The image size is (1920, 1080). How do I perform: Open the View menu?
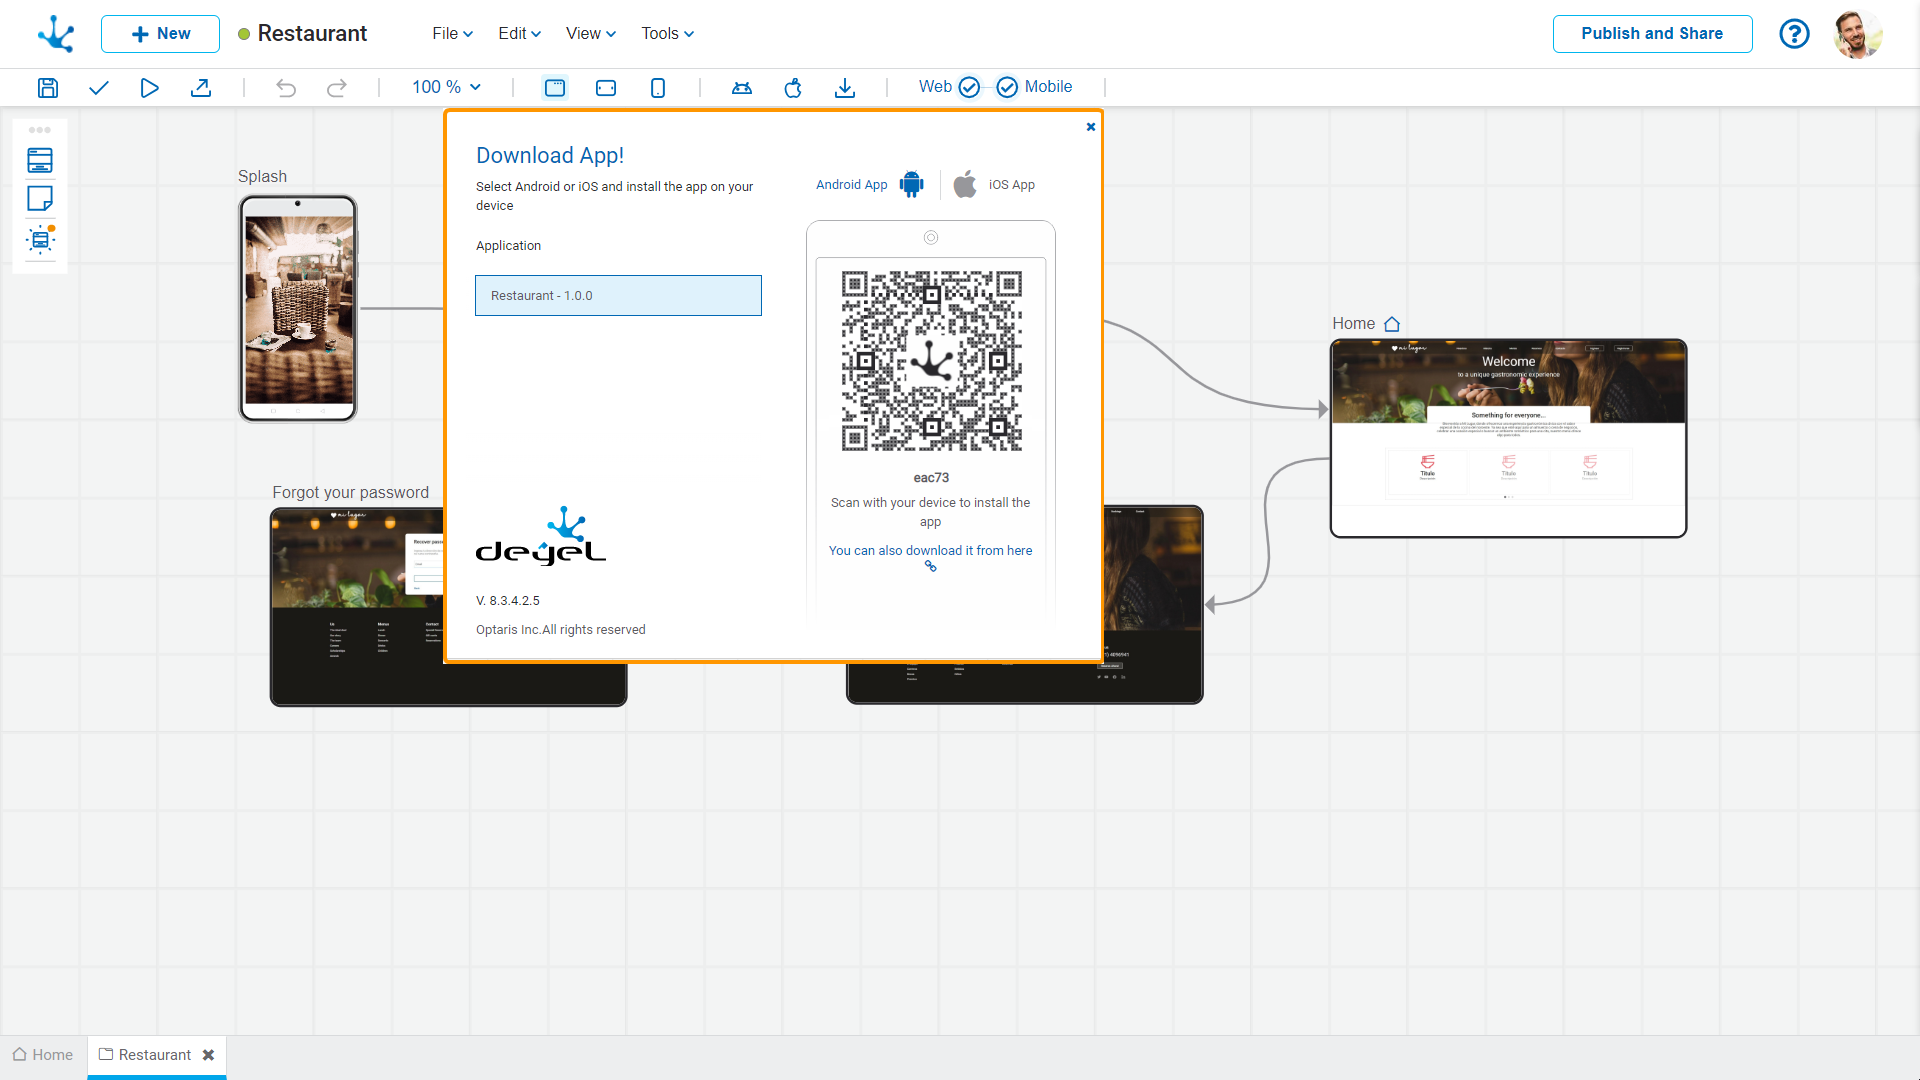click(590, 34)
